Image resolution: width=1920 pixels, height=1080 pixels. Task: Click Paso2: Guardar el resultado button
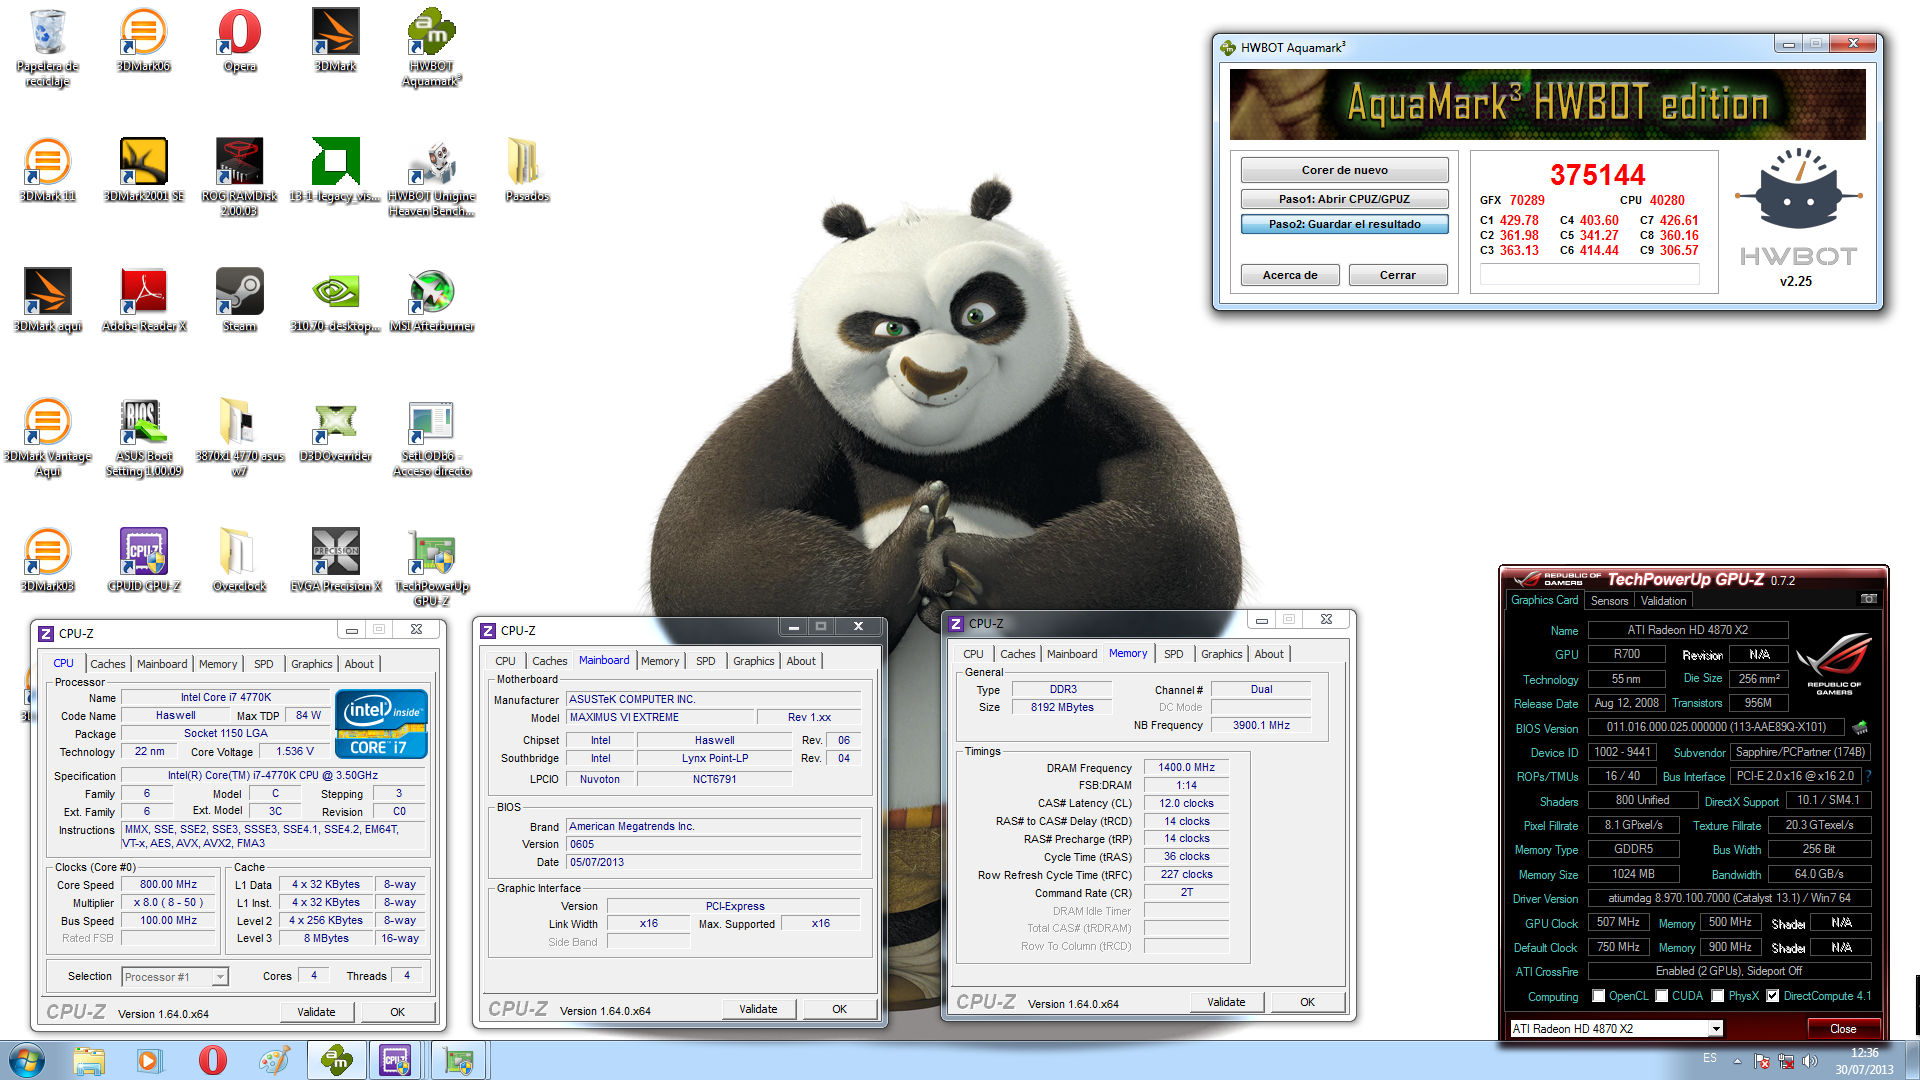click(x=1344, y=224)
